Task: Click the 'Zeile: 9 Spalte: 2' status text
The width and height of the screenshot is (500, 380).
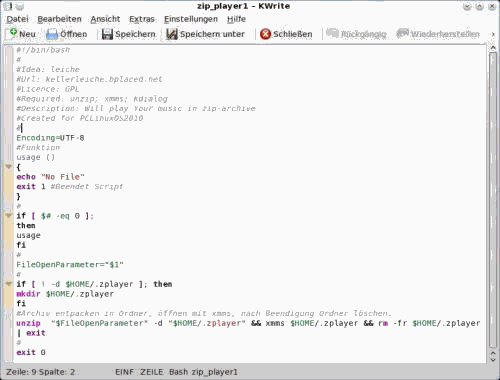Action: point(40,372)
